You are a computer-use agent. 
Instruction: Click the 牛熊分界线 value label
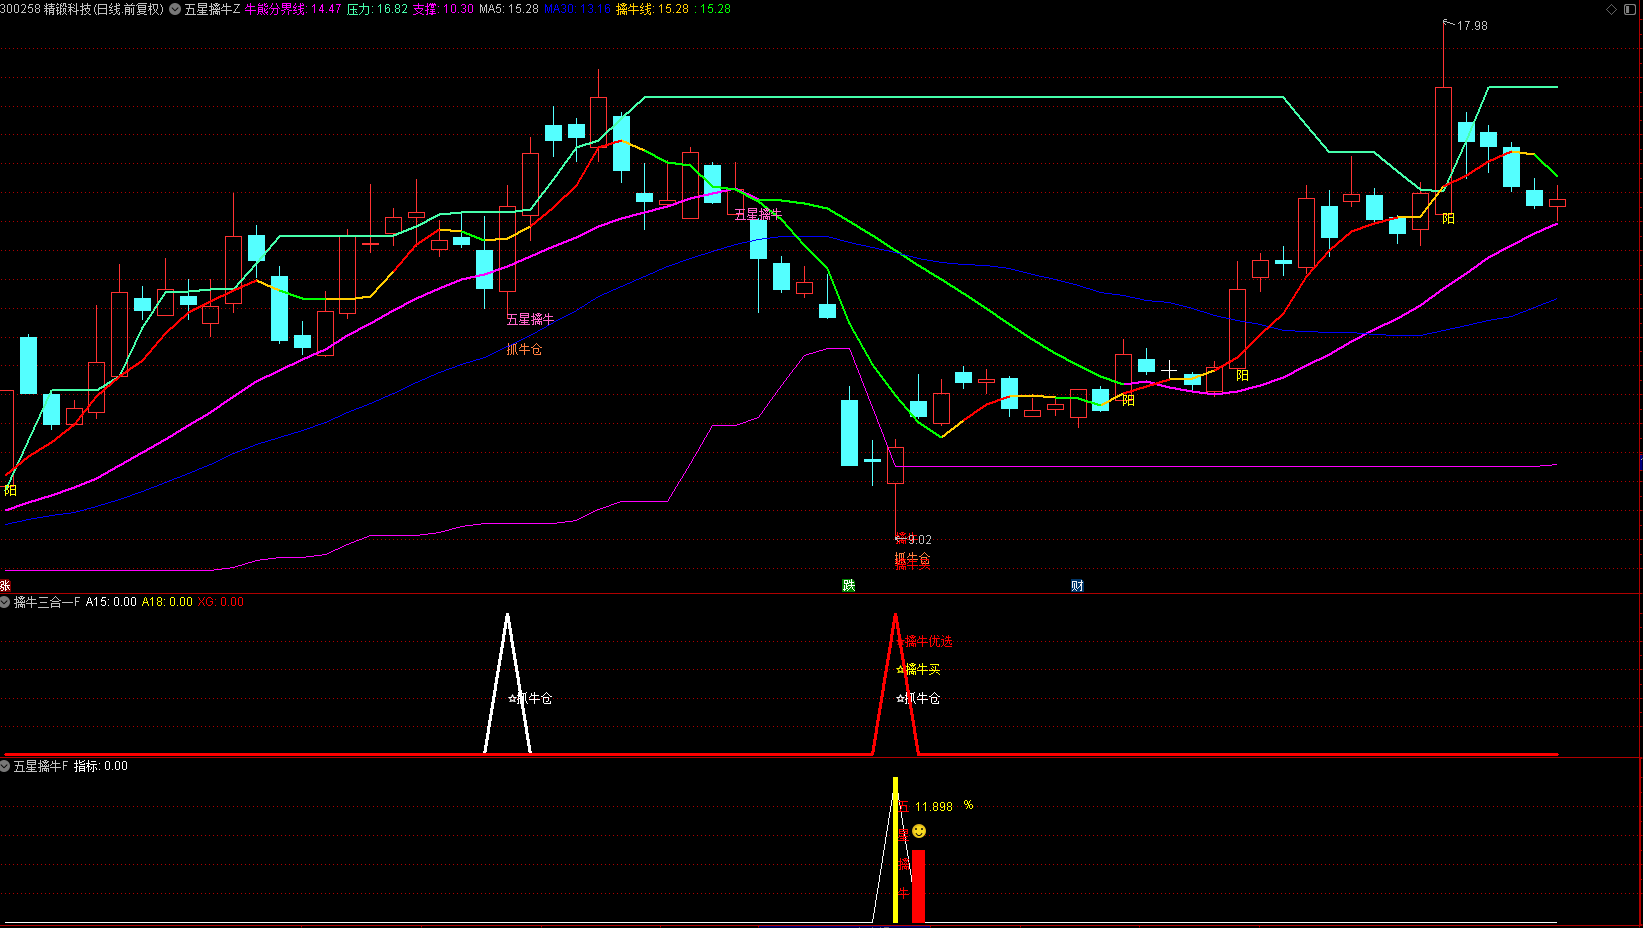pos(293,9)
